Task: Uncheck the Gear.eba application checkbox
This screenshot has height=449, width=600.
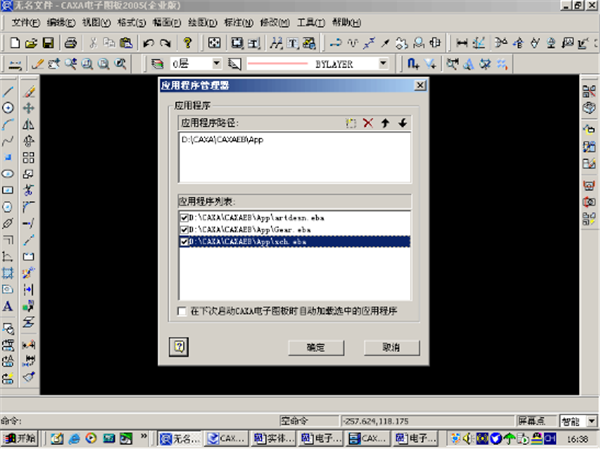Action: pyautogui.click(x=186, y=229)
